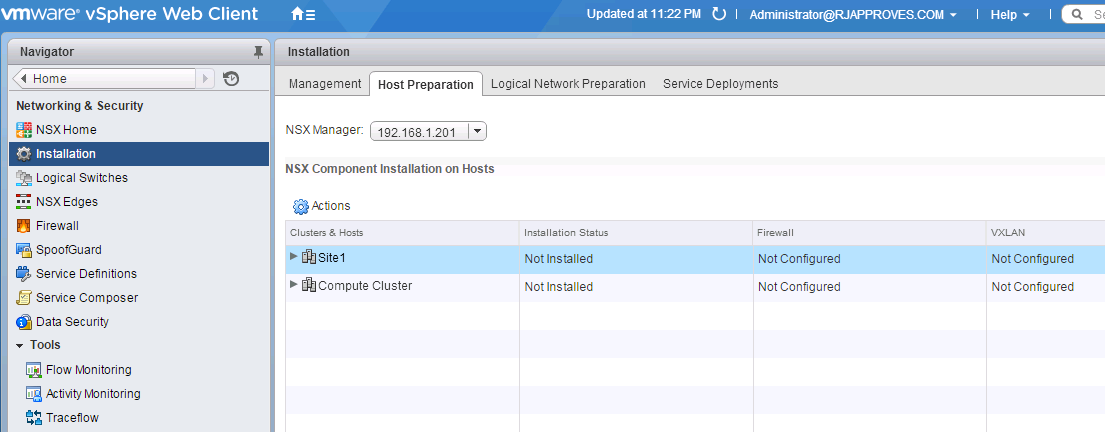Pin the Navigator panel
Viewport: 1105px width, 432px height.
point(258,51)
